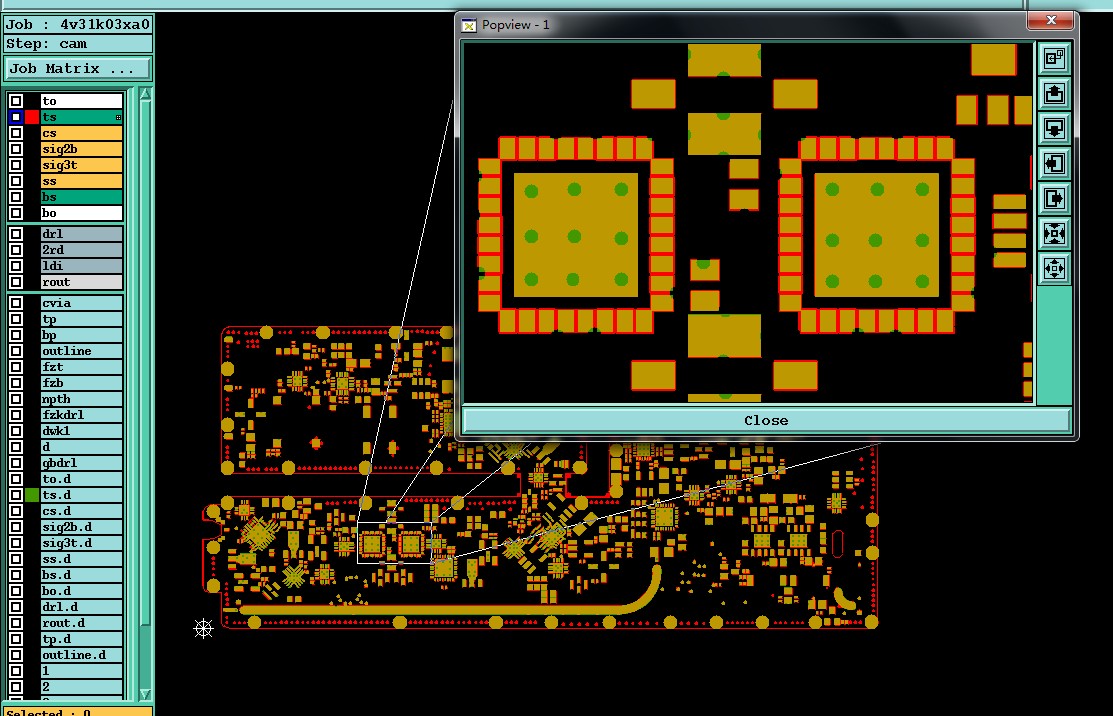Toggle the checkbox for layer to
The image size is (1113, 716).
16,101
